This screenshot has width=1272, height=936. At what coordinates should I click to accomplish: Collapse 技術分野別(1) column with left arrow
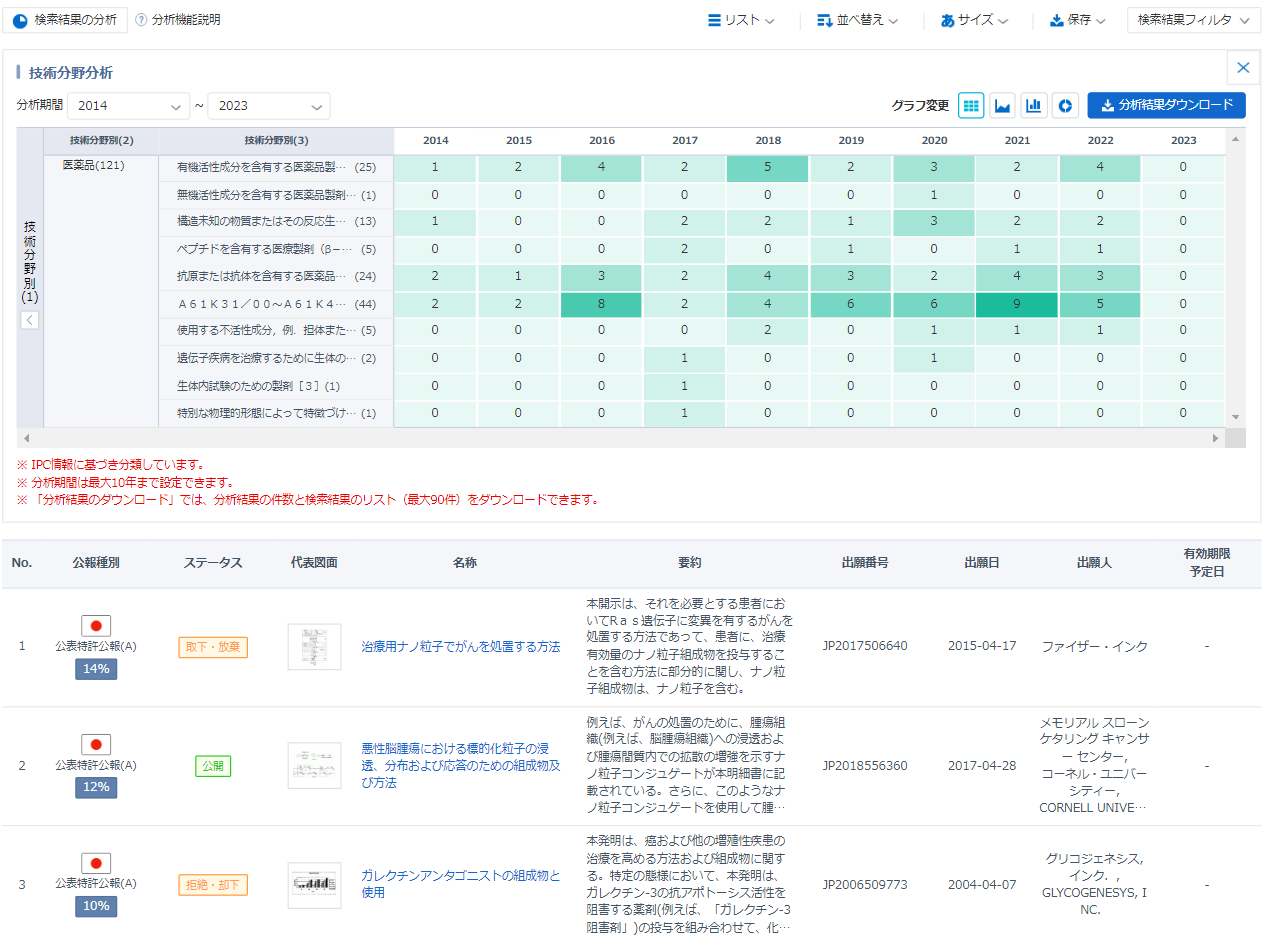click(30, 320)
